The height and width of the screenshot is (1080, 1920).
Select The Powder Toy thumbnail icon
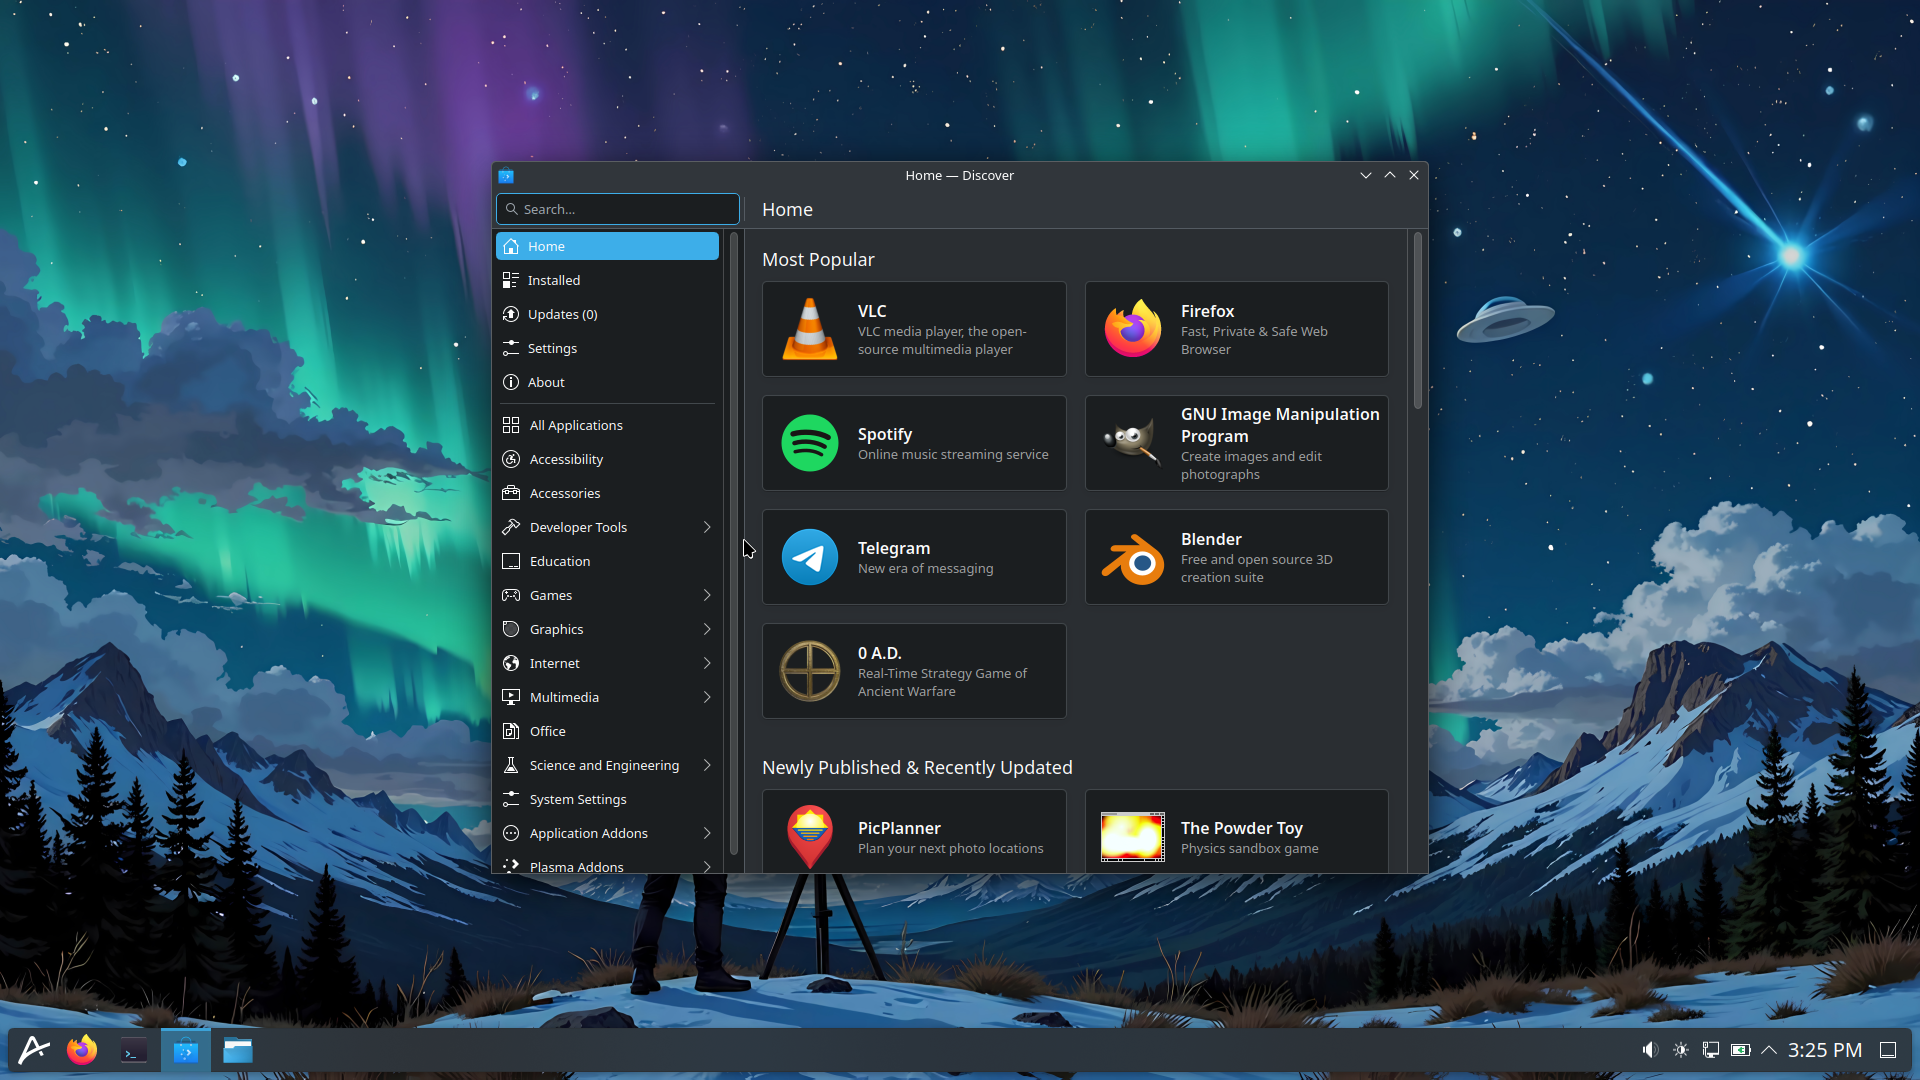1132,837
